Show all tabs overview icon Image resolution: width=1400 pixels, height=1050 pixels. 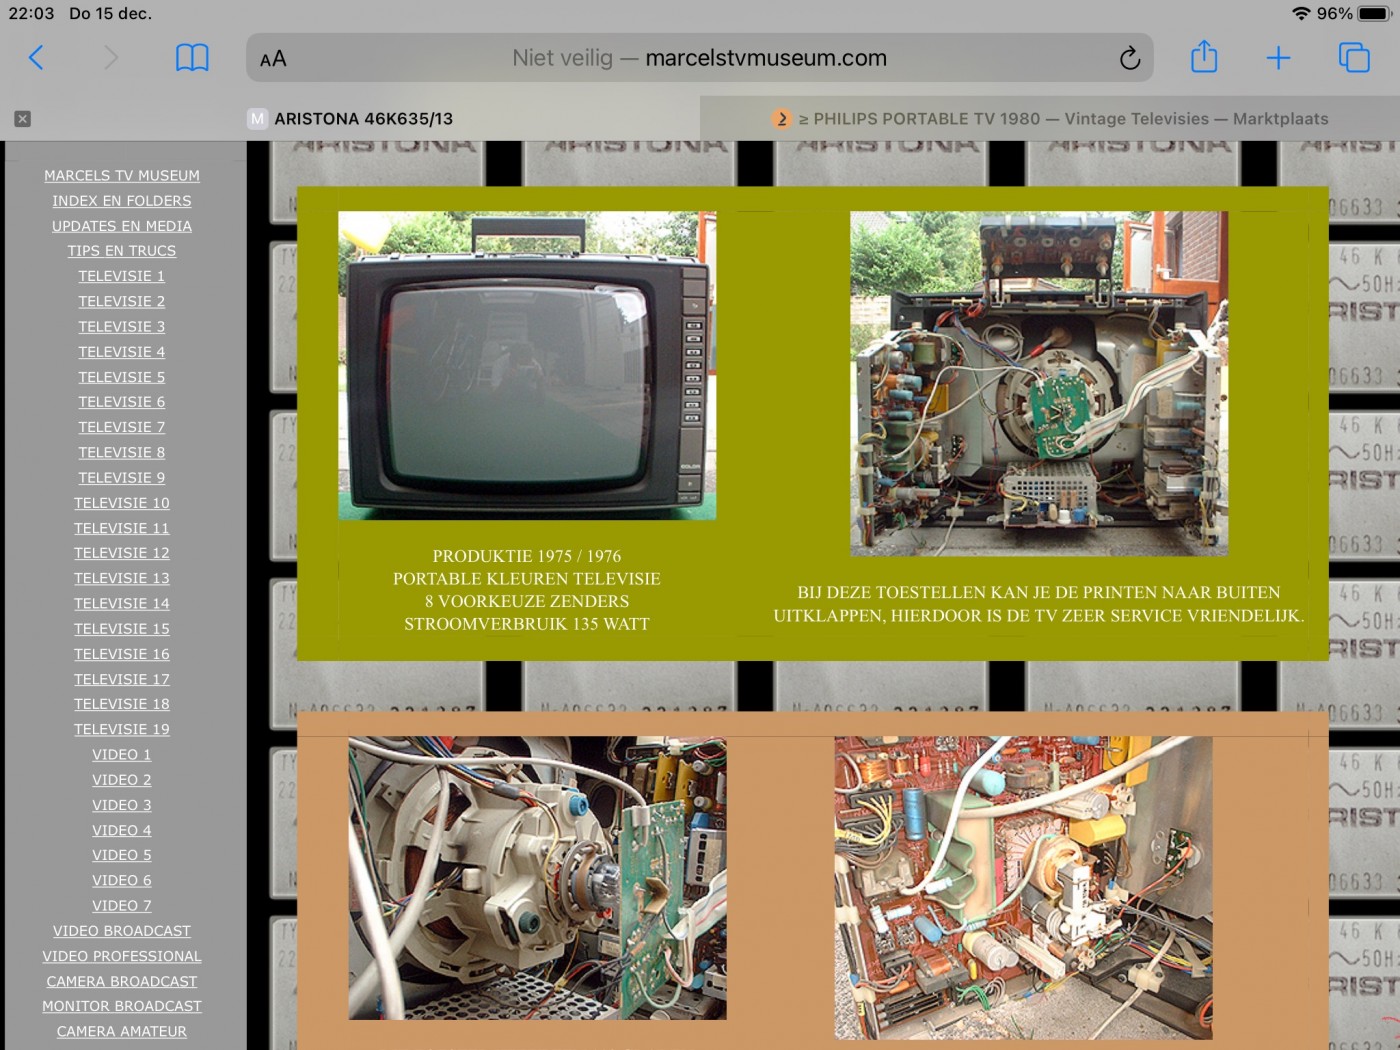point(1354,58)
